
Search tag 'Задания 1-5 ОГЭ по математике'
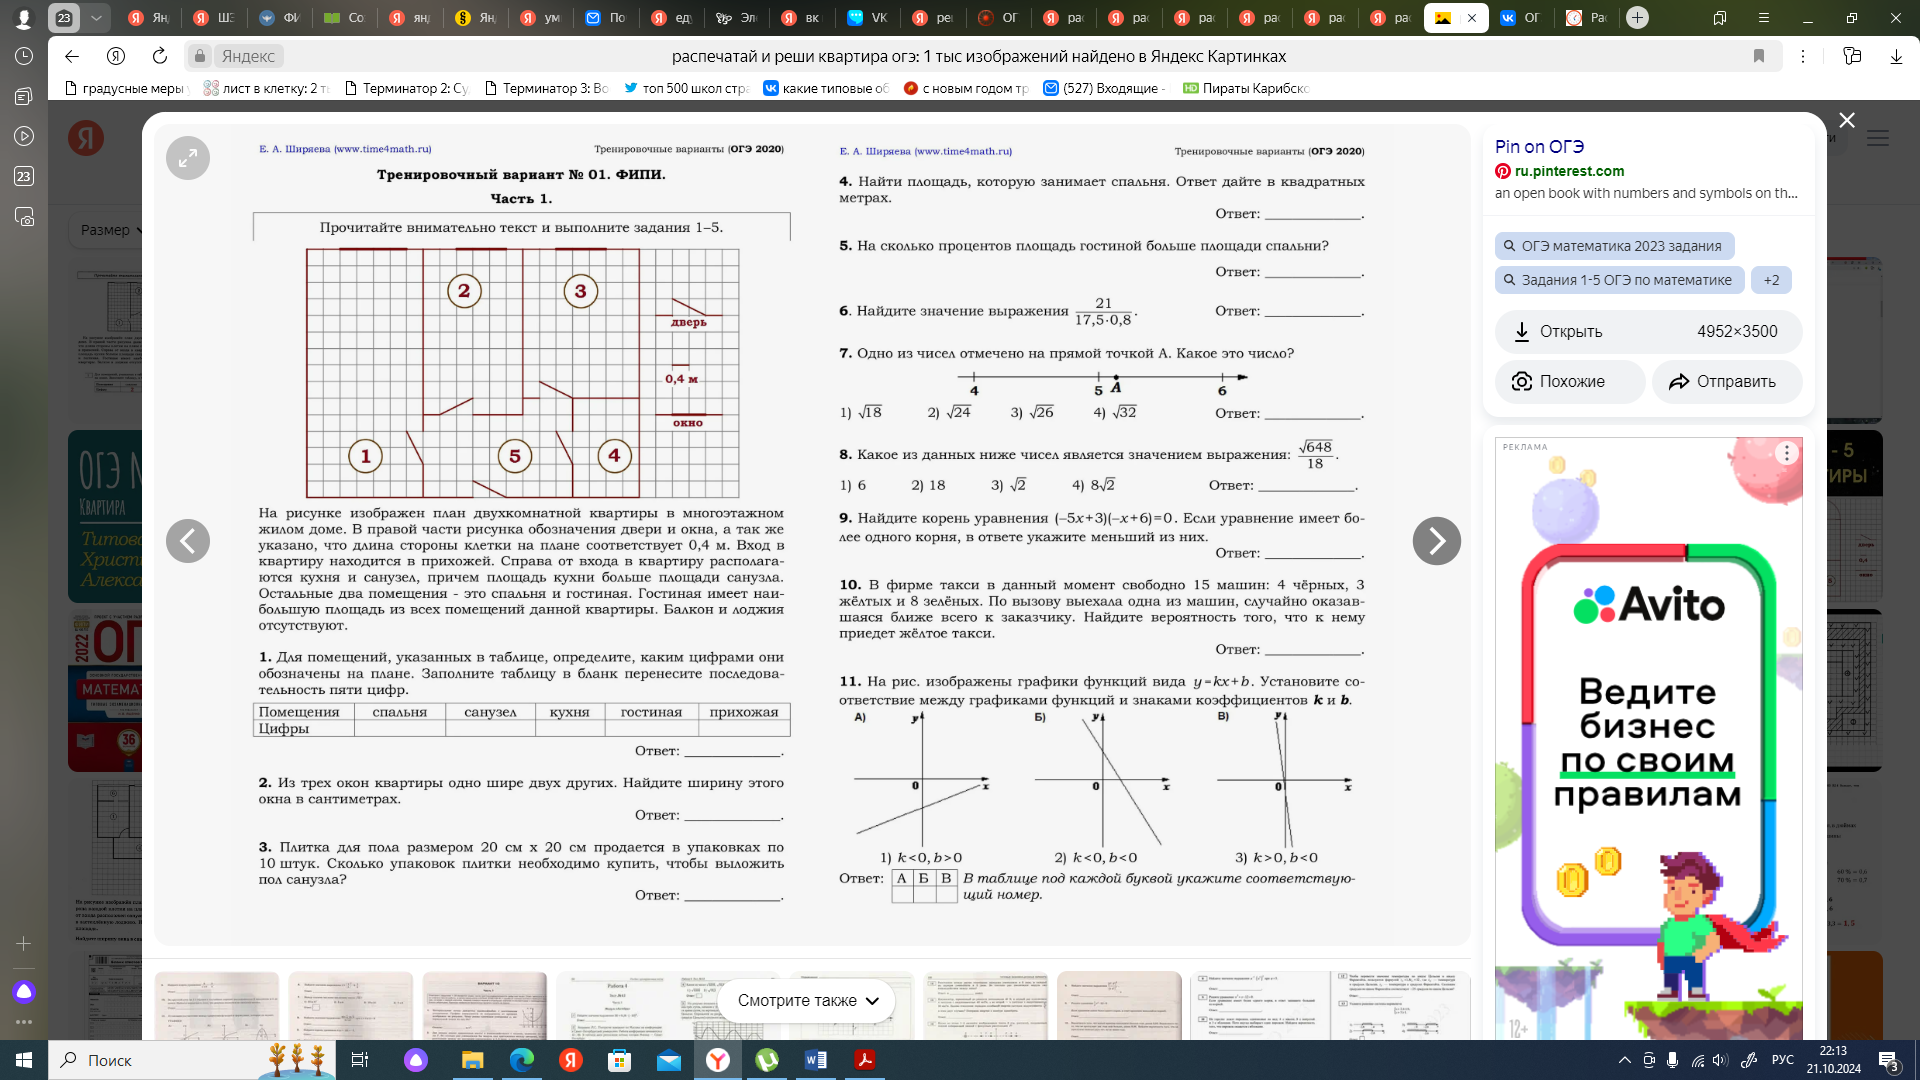pyautogui.click(x=1619, y=280)
